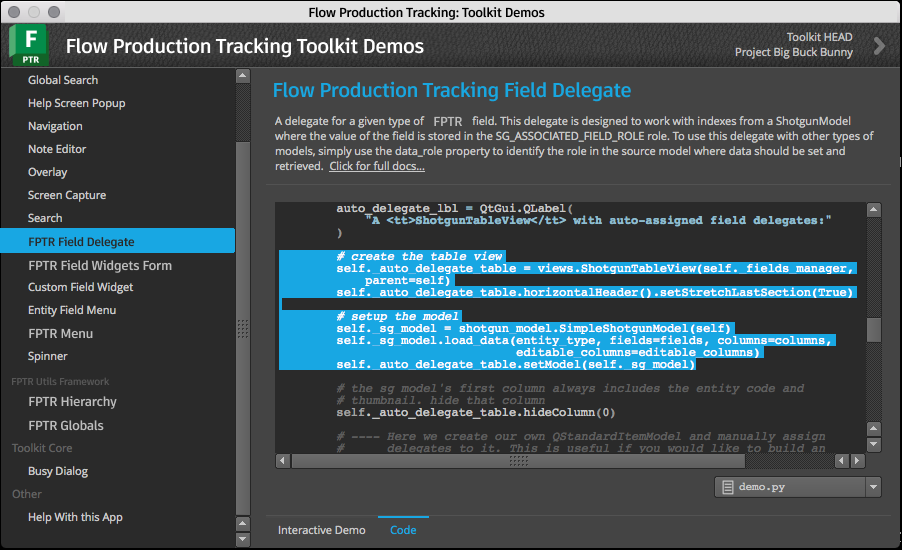Open the demo.py file dropdown arrow
The width and height of the screenshot is (902, 550).
(x=873, y=487)
